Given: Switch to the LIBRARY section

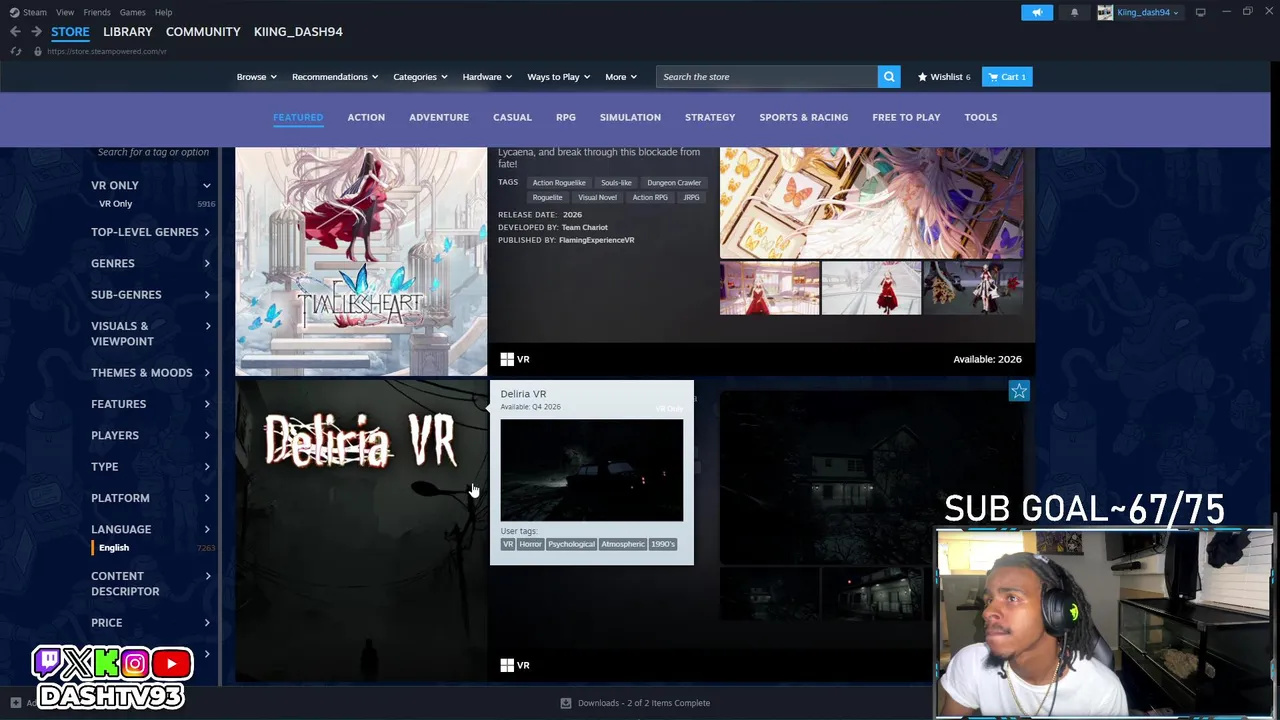Looking at the screenshot, I should [127, 32].
